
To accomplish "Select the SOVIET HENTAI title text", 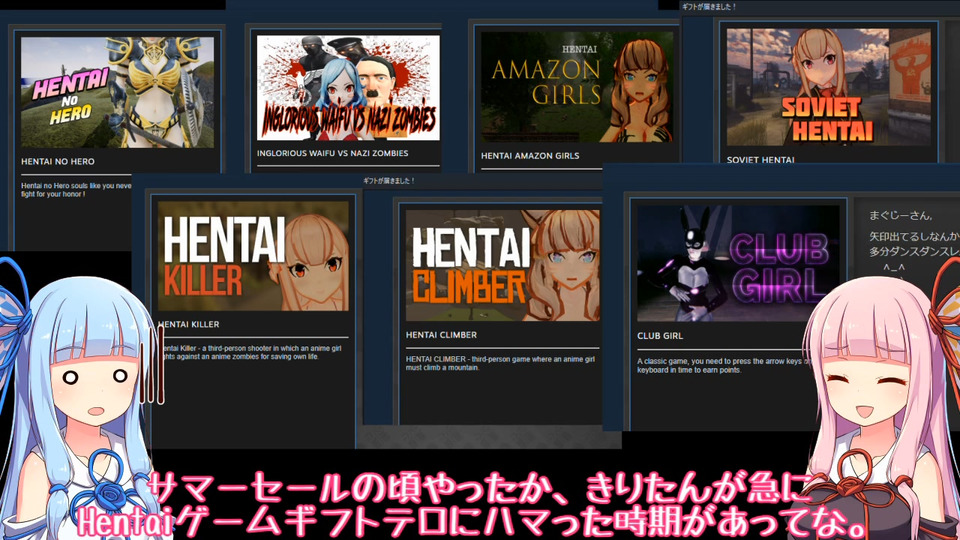I will tap(760, 160).
